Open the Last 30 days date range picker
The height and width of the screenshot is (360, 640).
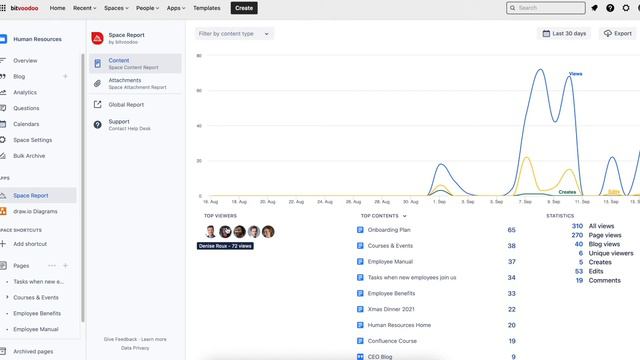[564, 33]
